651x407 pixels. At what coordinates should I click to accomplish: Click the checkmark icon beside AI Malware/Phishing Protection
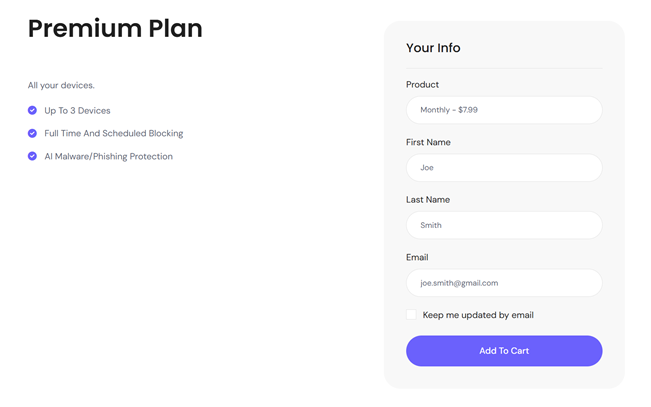(32, 156)
